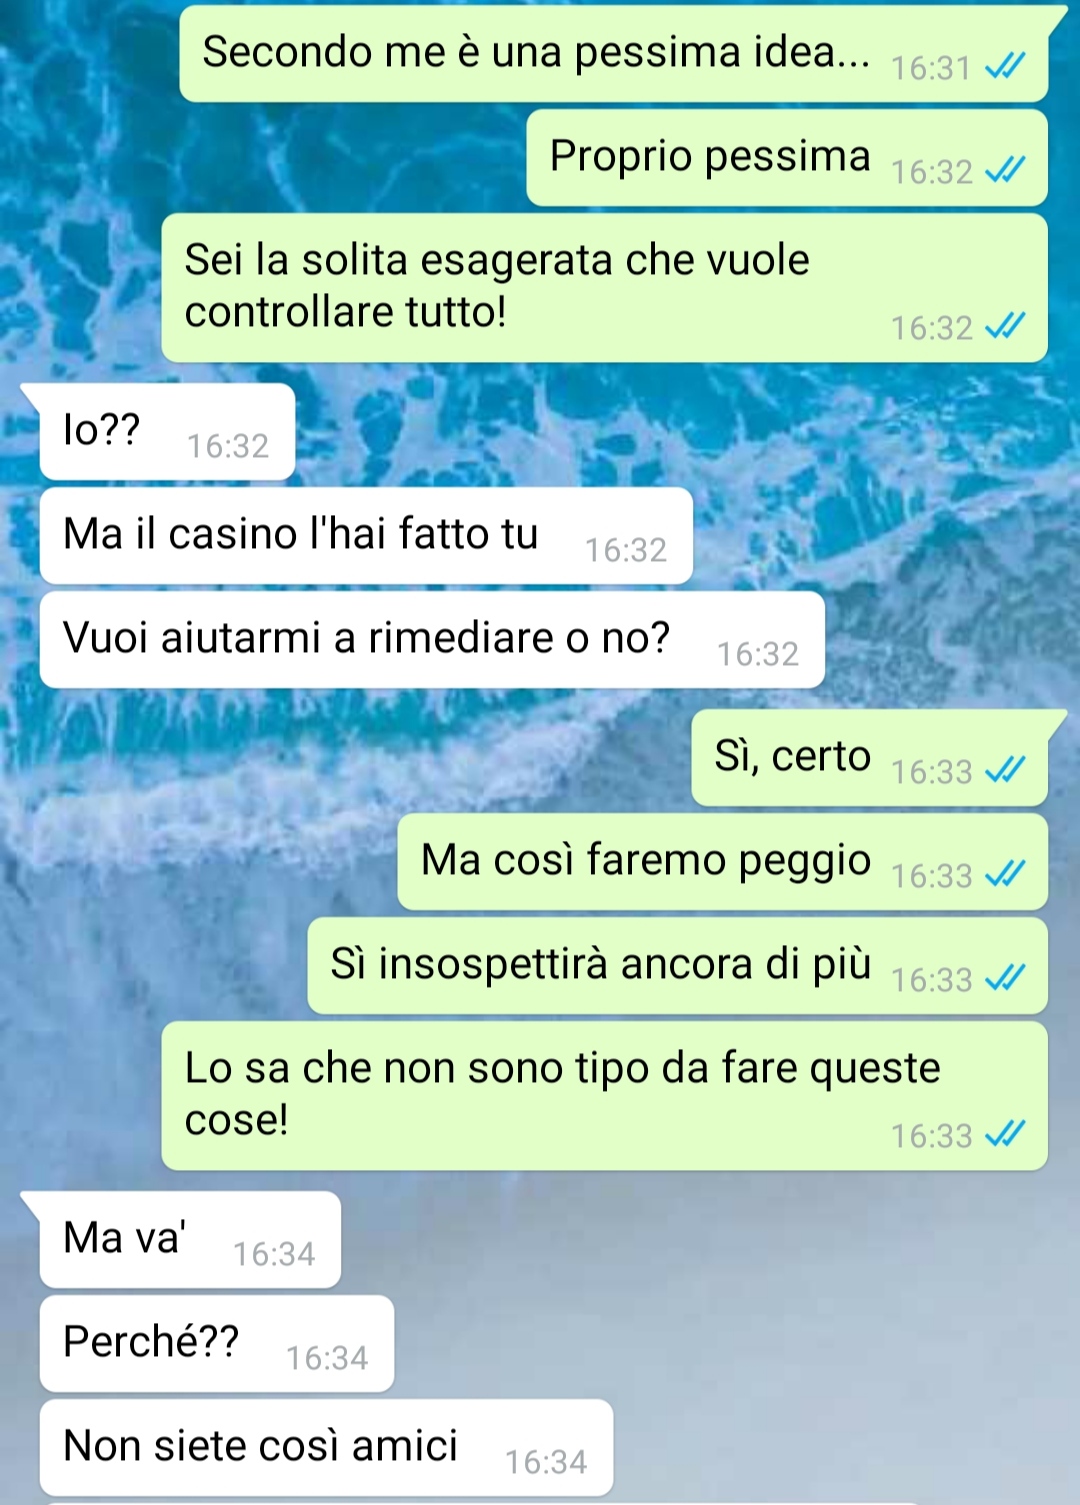Tap the 16:32 timestamp next to 'Io??'
This screenshot has height=1505, width=1080.
(x=228, y=446)
